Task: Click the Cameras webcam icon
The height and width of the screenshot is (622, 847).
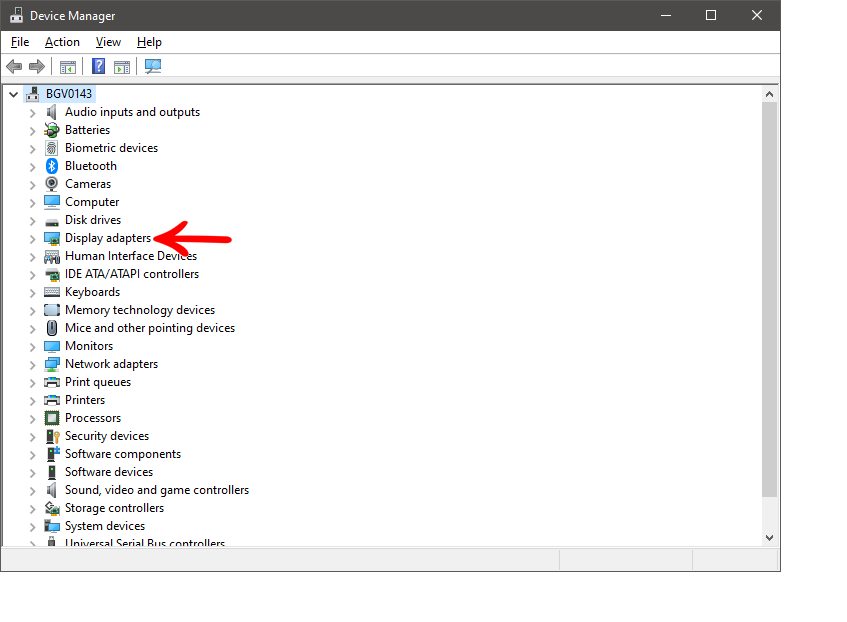Action: 52,184
